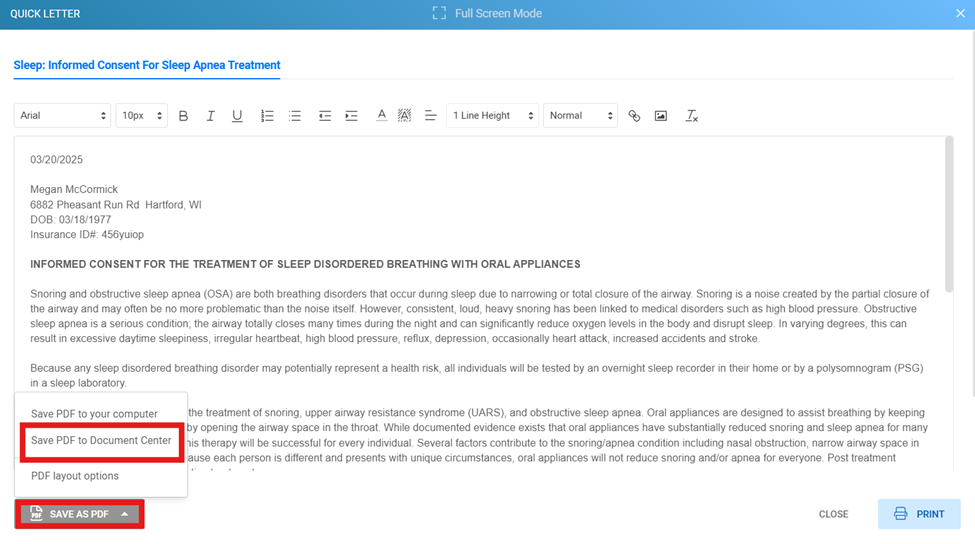Toggle the Save As PDF caret arrow
This screenshot has height=544, width=975.
point(125,514)
